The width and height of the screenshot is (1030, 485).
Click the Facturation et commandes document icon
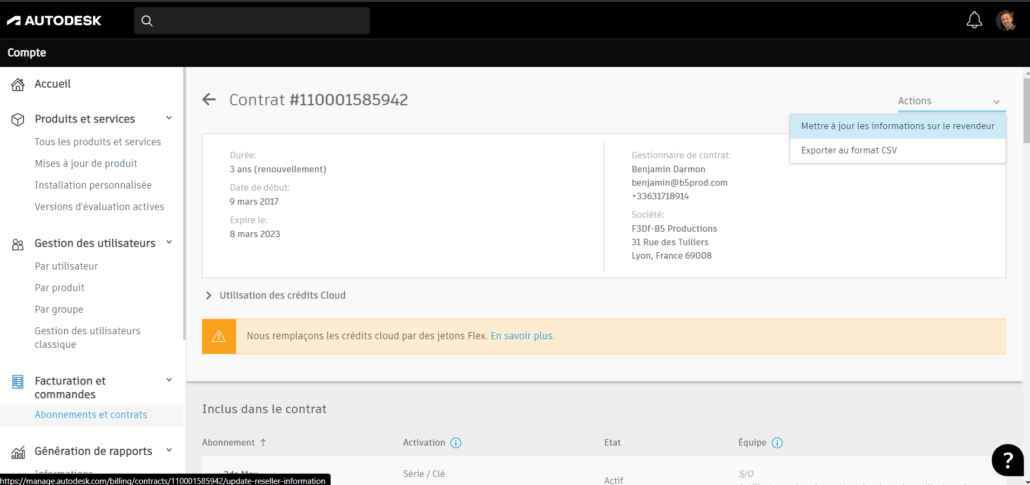point(18,381)
